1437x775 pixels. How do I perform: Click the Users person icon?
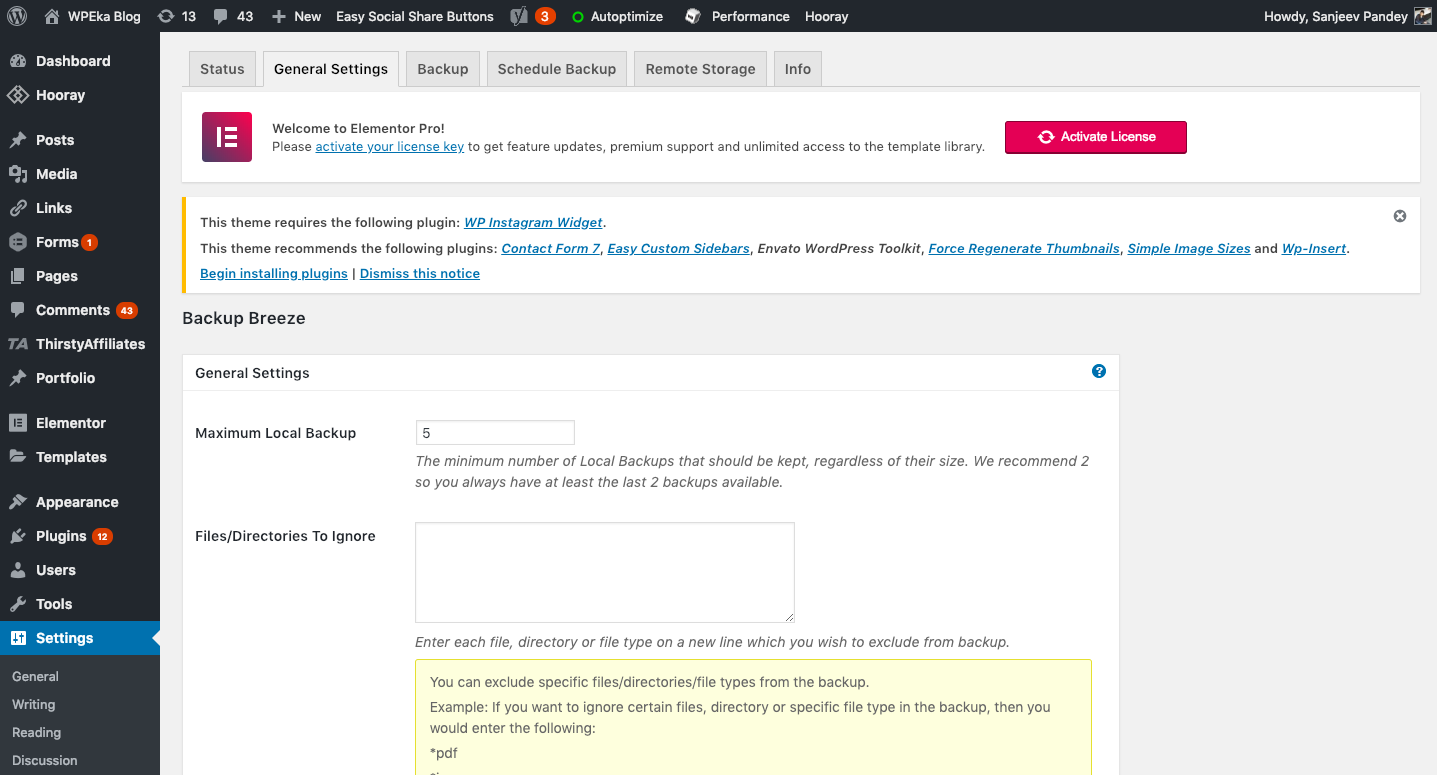point(18,570)
